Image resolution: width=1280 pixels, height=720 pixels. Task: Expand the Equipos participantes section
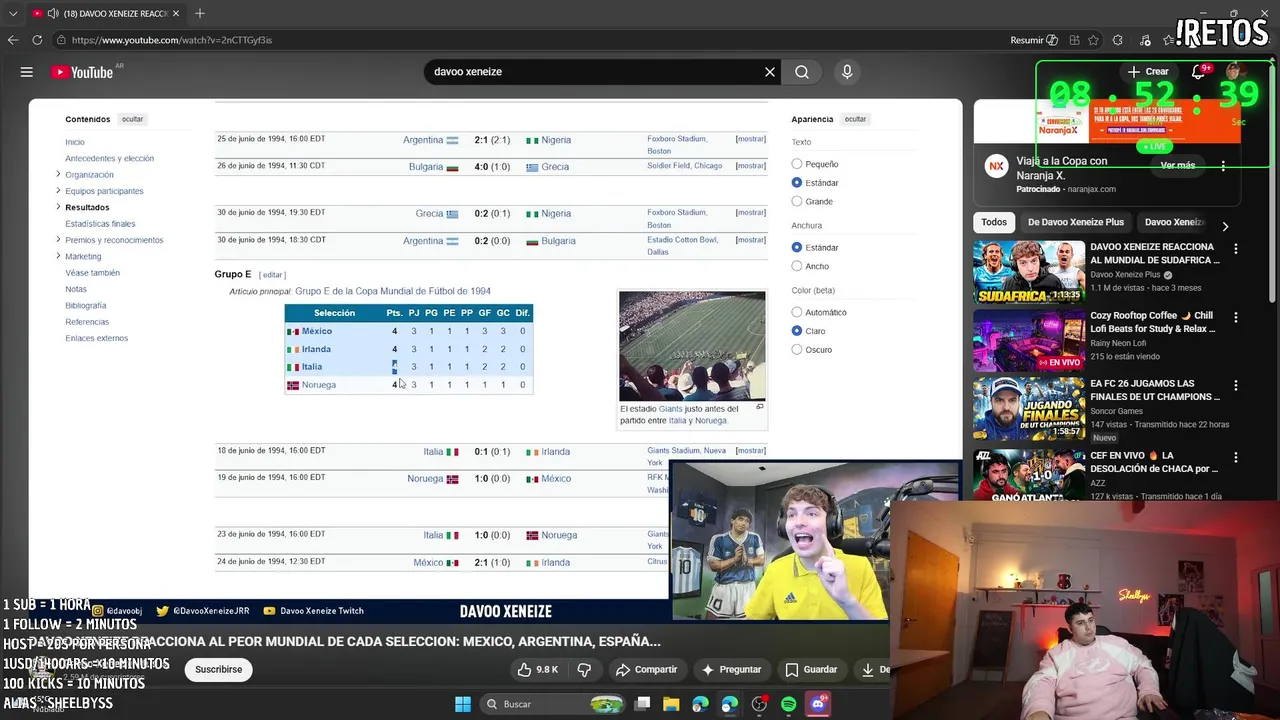(x=58, y=191)
